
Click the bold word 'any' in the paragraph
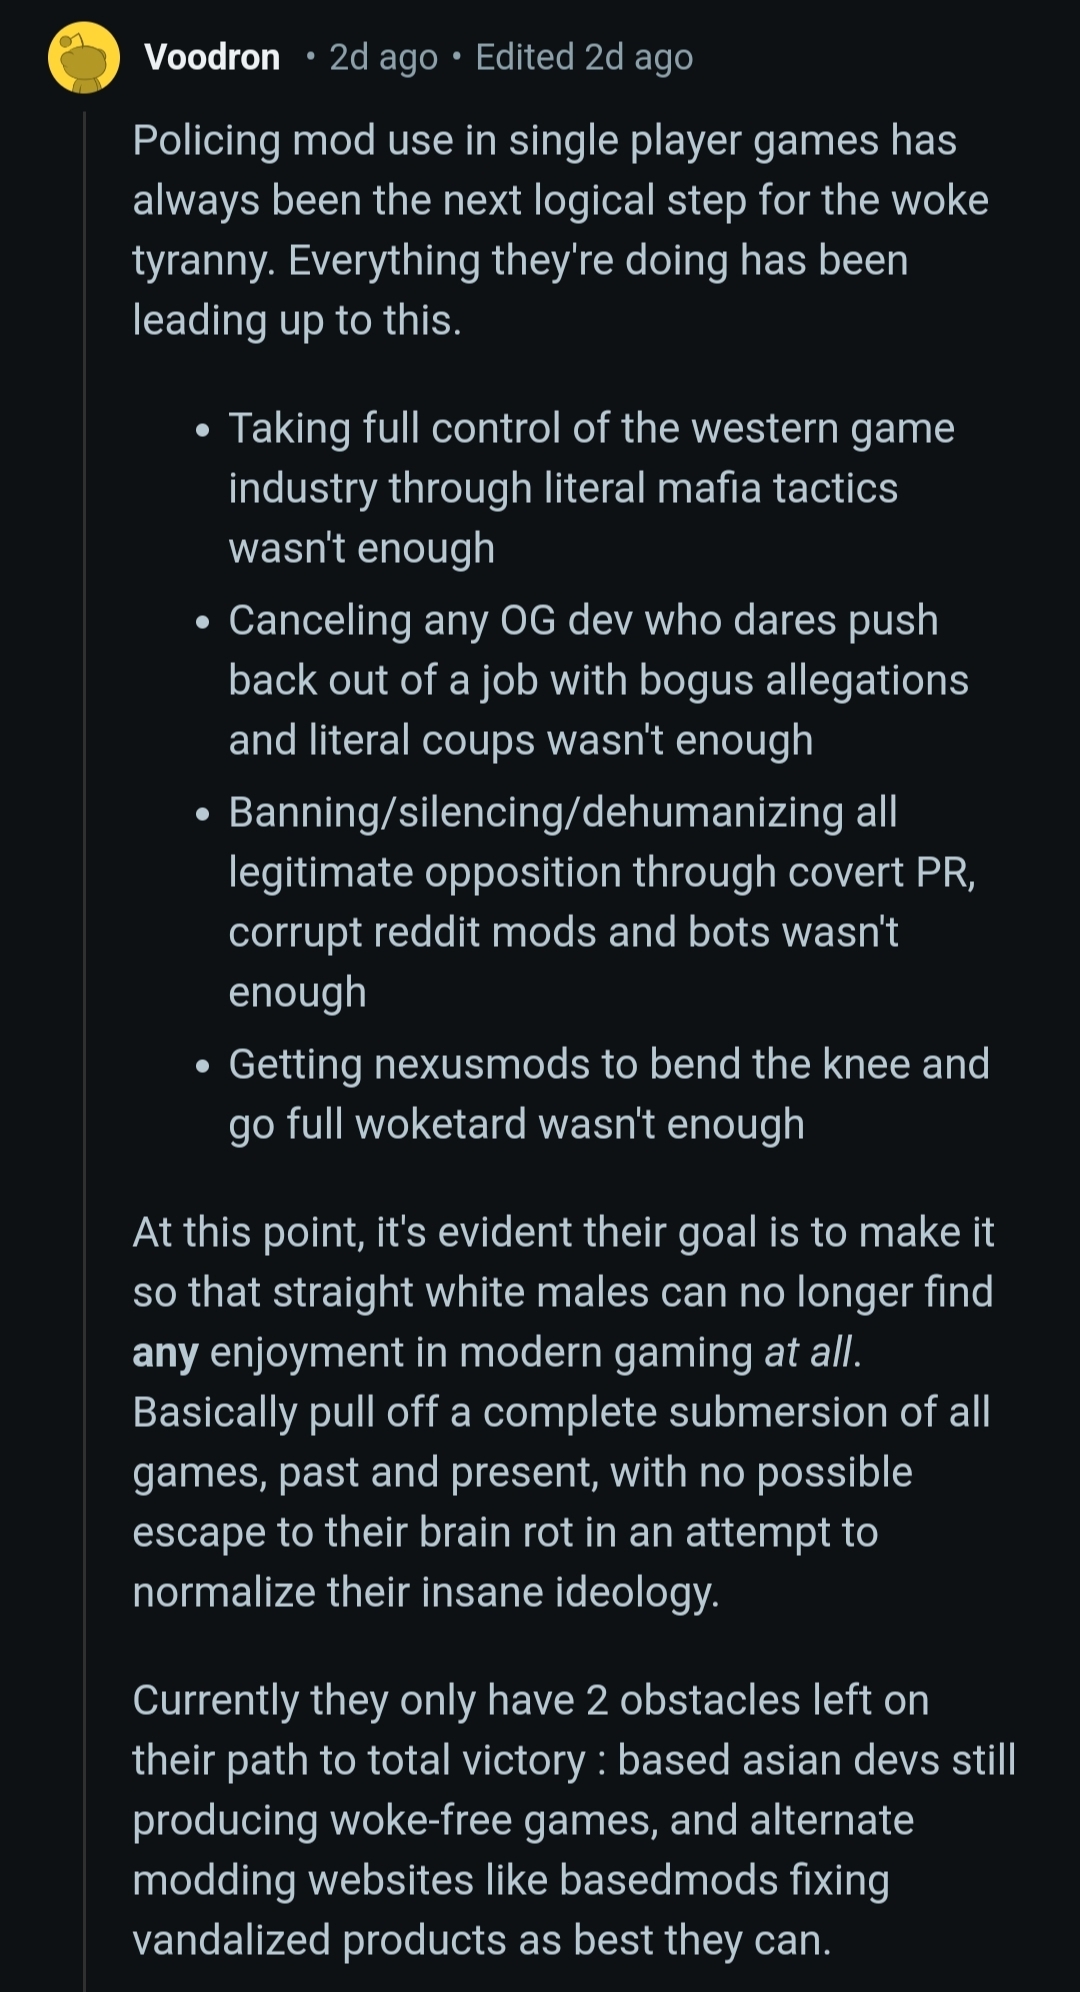coord(166,1353)
